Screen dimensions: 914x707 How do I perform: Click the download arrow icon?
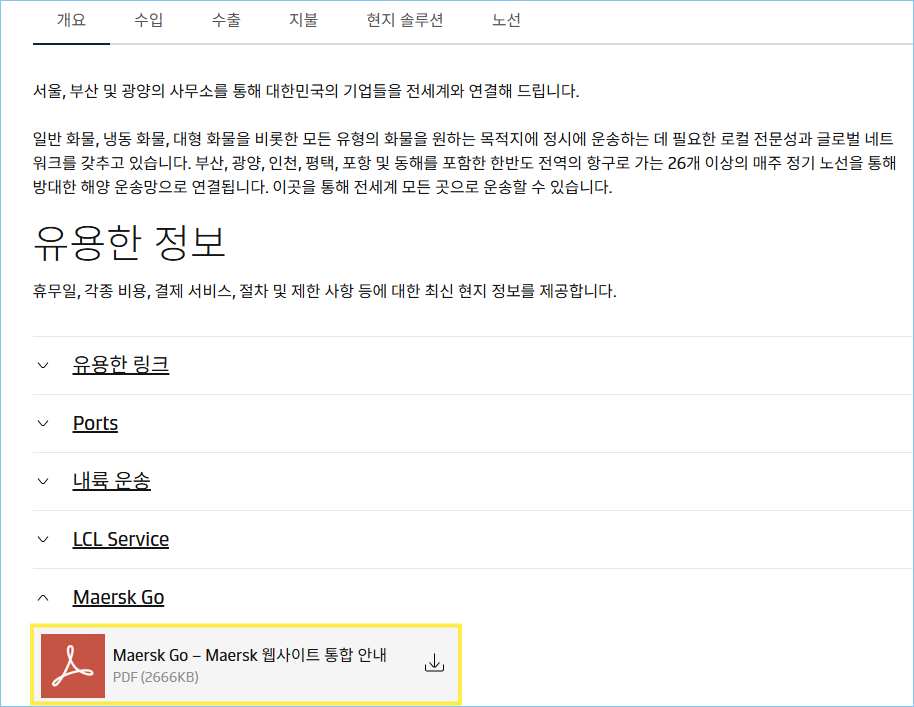tap(434, 663)
